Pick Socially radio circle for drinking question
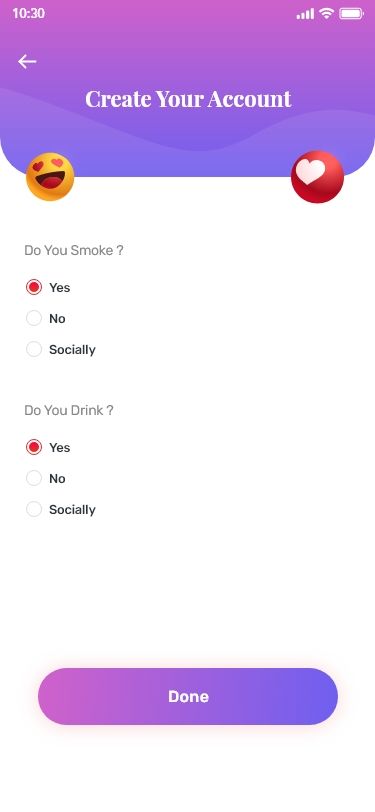Image resolution: width=375 pixels, height=812 pixels. click(x=34, y=509)
